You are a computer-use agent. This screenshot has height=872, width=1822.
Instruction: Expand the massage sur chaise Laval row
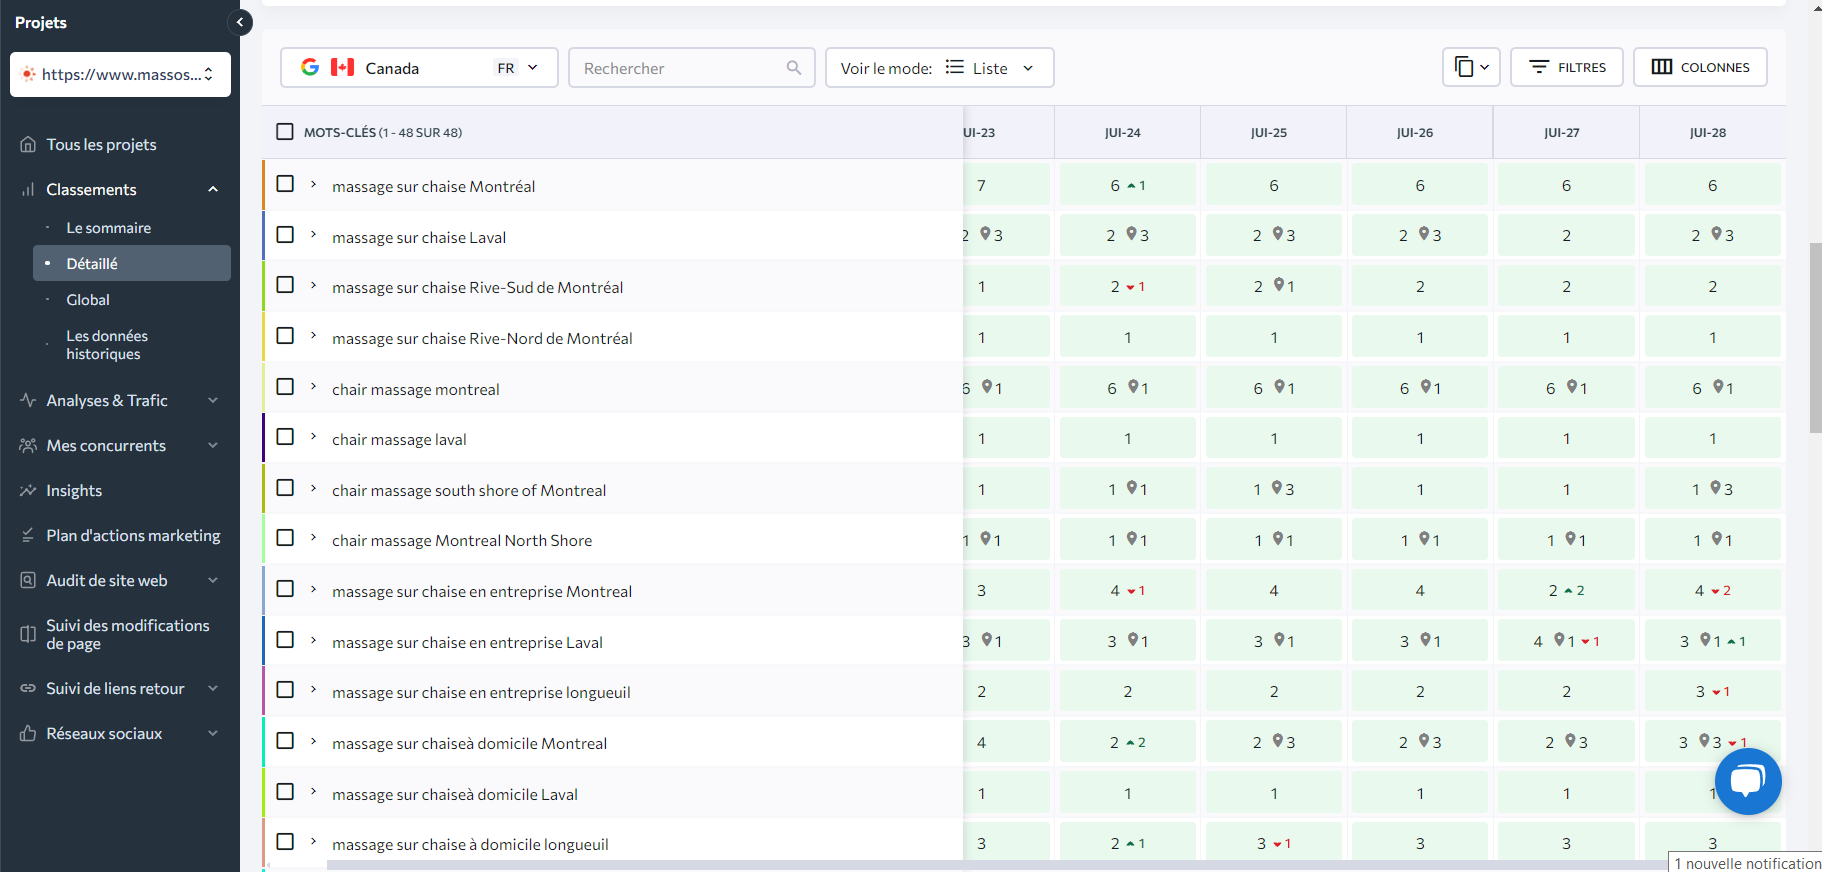(x=313, y=235)
